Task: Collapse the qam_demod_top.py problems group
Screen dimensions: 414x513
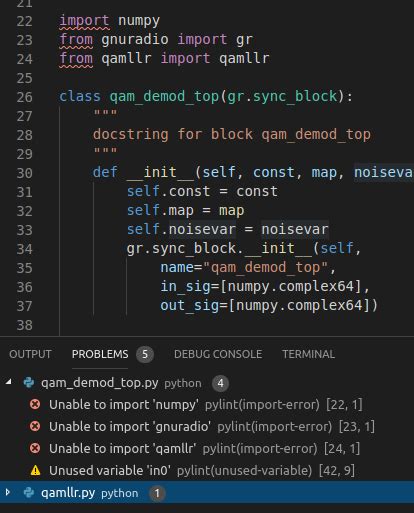Action: click(9, 382)
